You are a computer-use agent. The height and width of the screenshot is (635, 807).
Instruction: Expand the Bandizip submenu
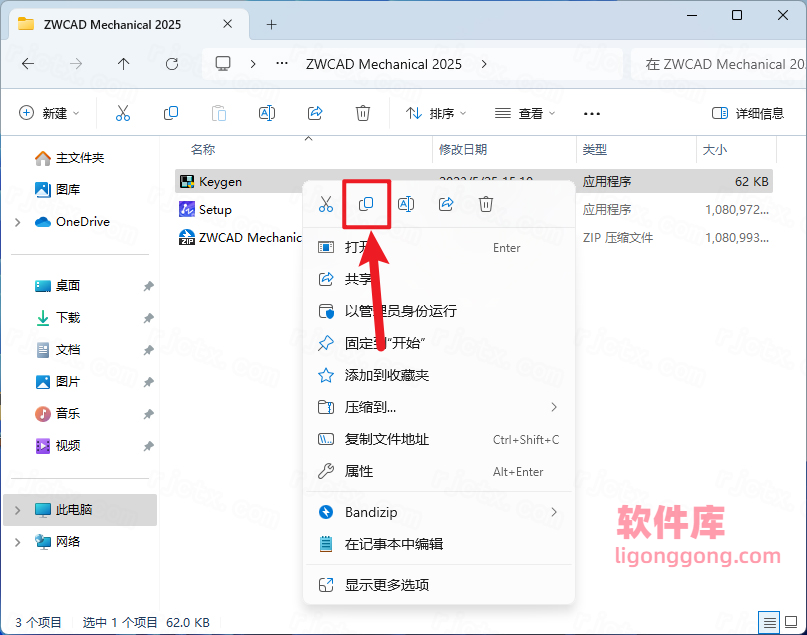554,512
